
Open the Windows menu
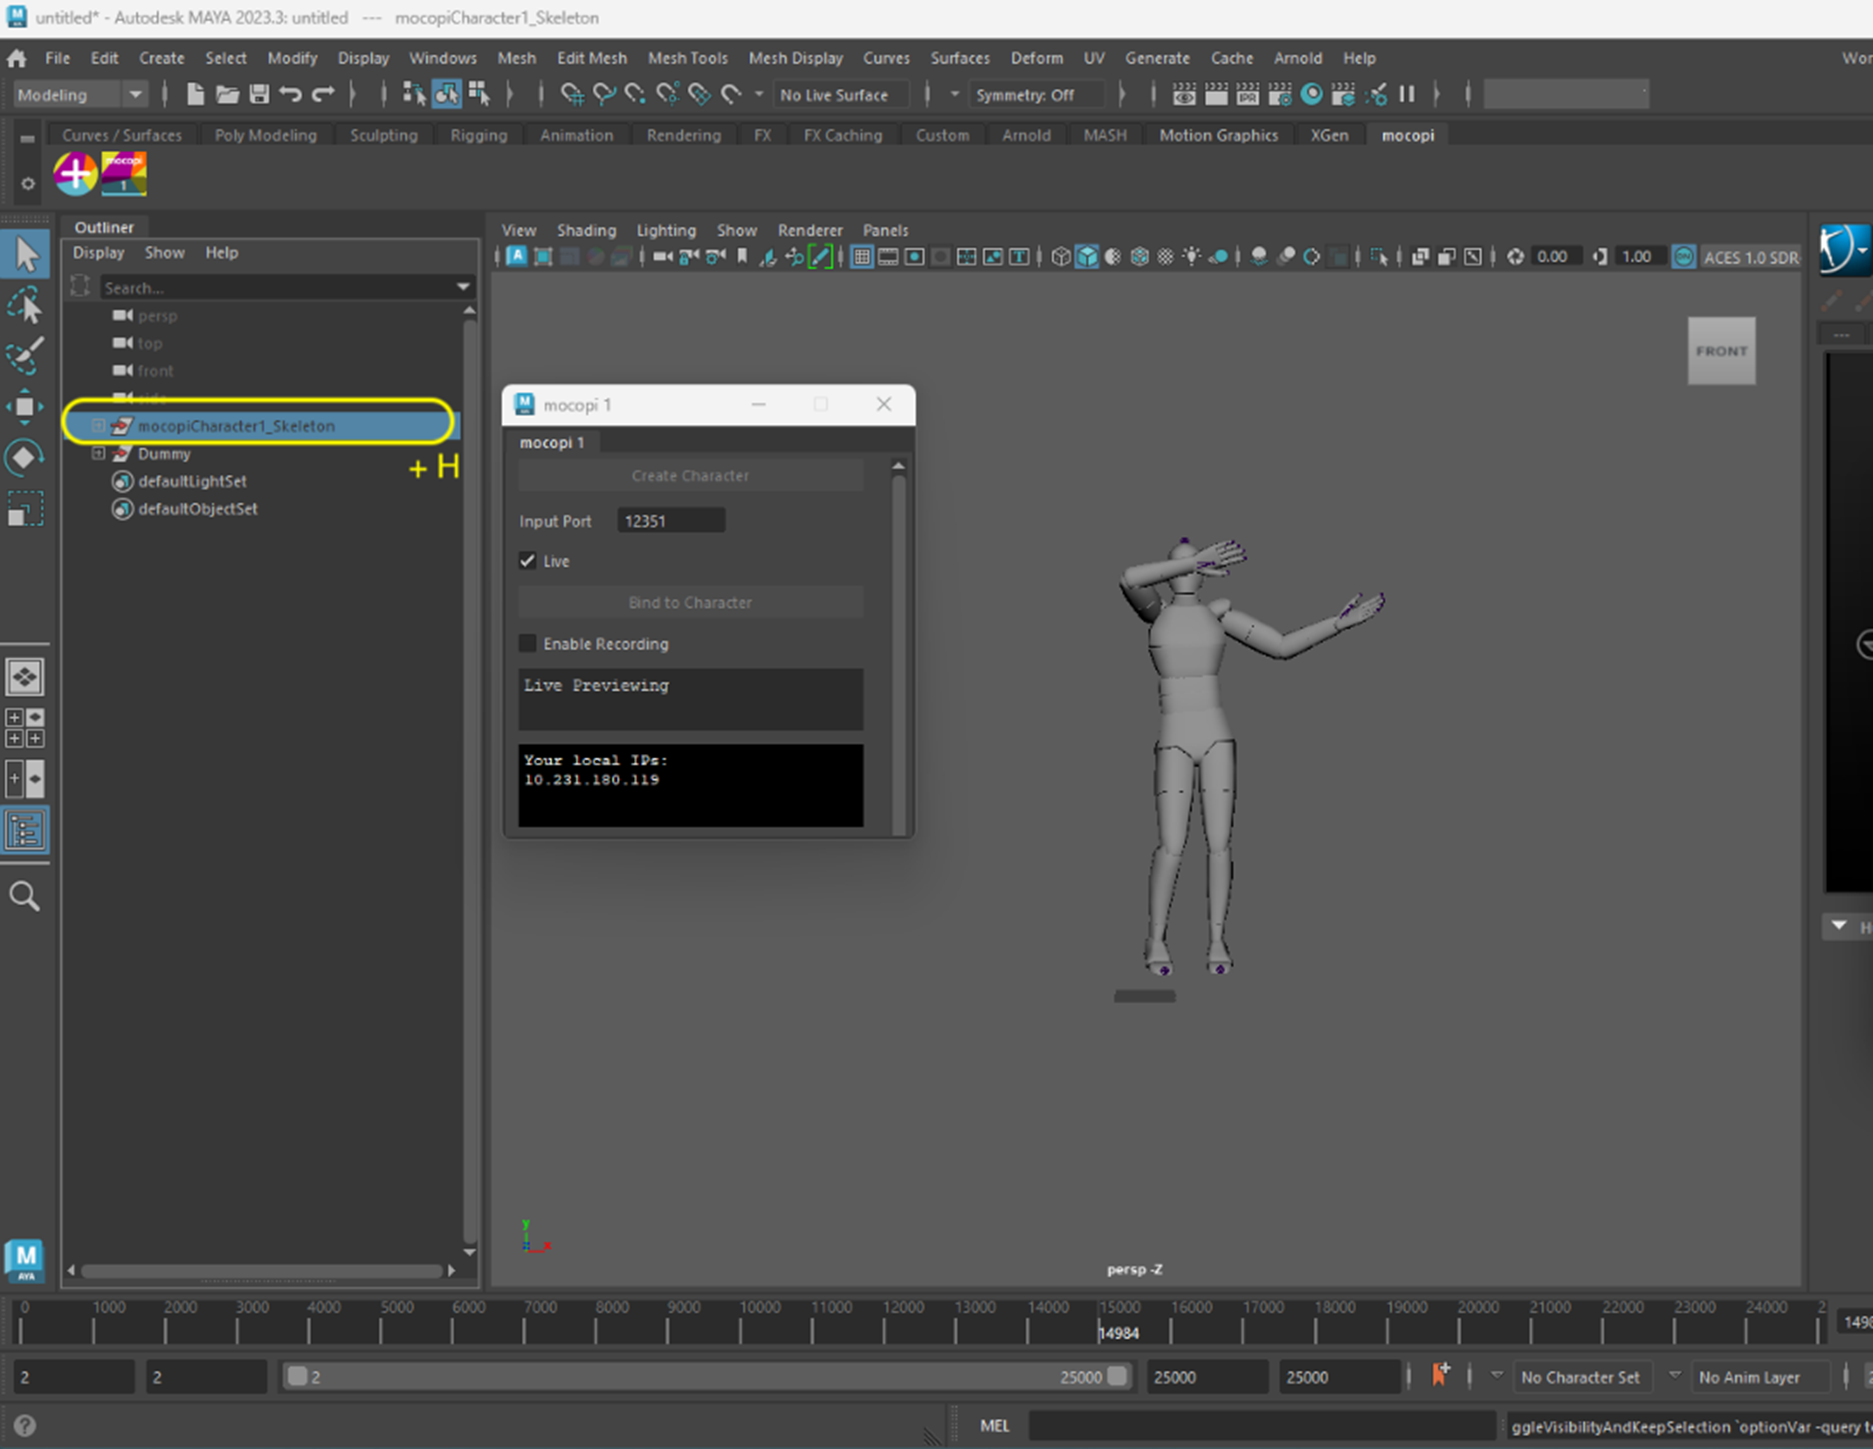click(442, 58)
